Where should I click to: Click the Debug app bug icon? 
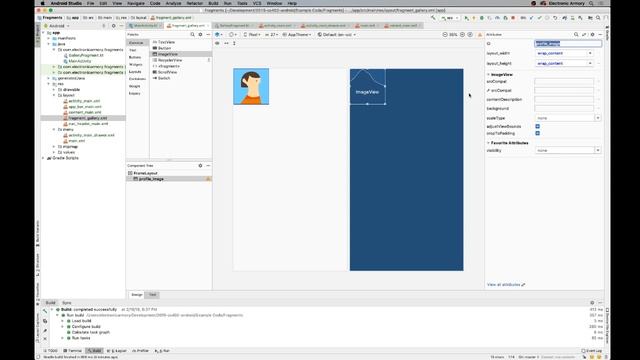pyautogui.click(x=482, y=18)
